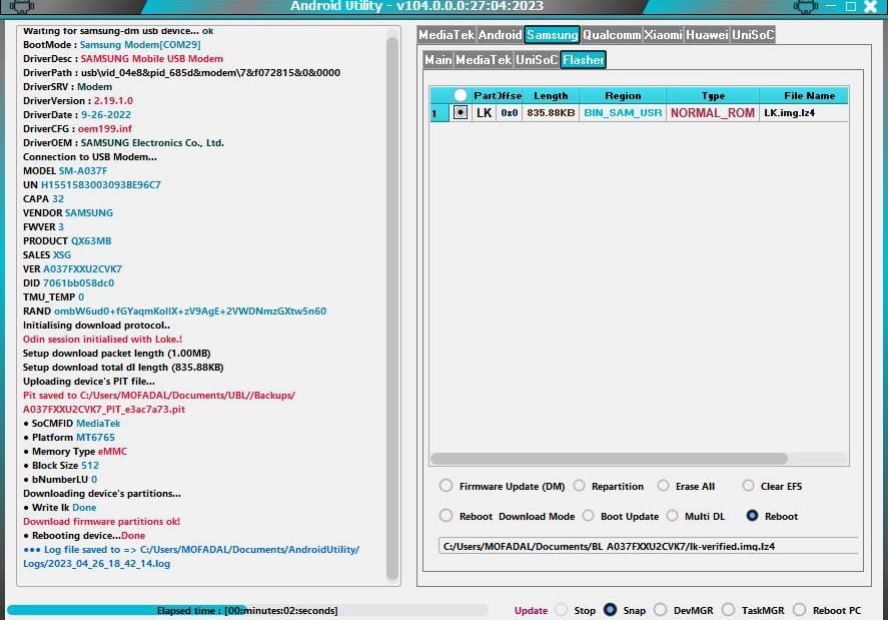Click the Platform MT6765 log line

[x=69, y=437]
